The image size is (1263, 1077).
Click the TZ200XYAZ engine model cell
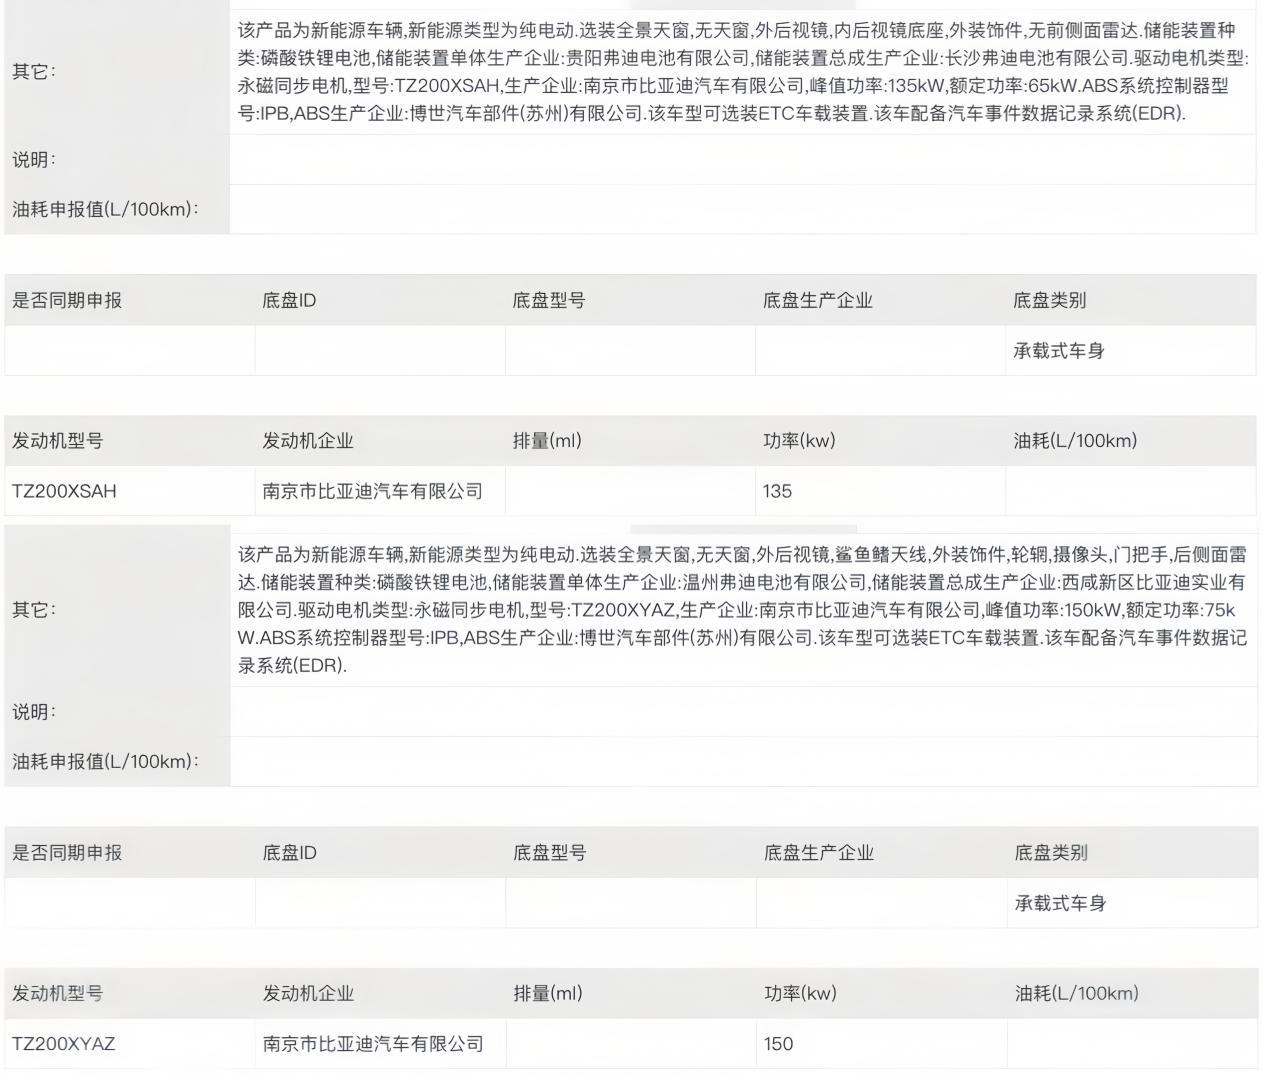tap(64, 1044)
